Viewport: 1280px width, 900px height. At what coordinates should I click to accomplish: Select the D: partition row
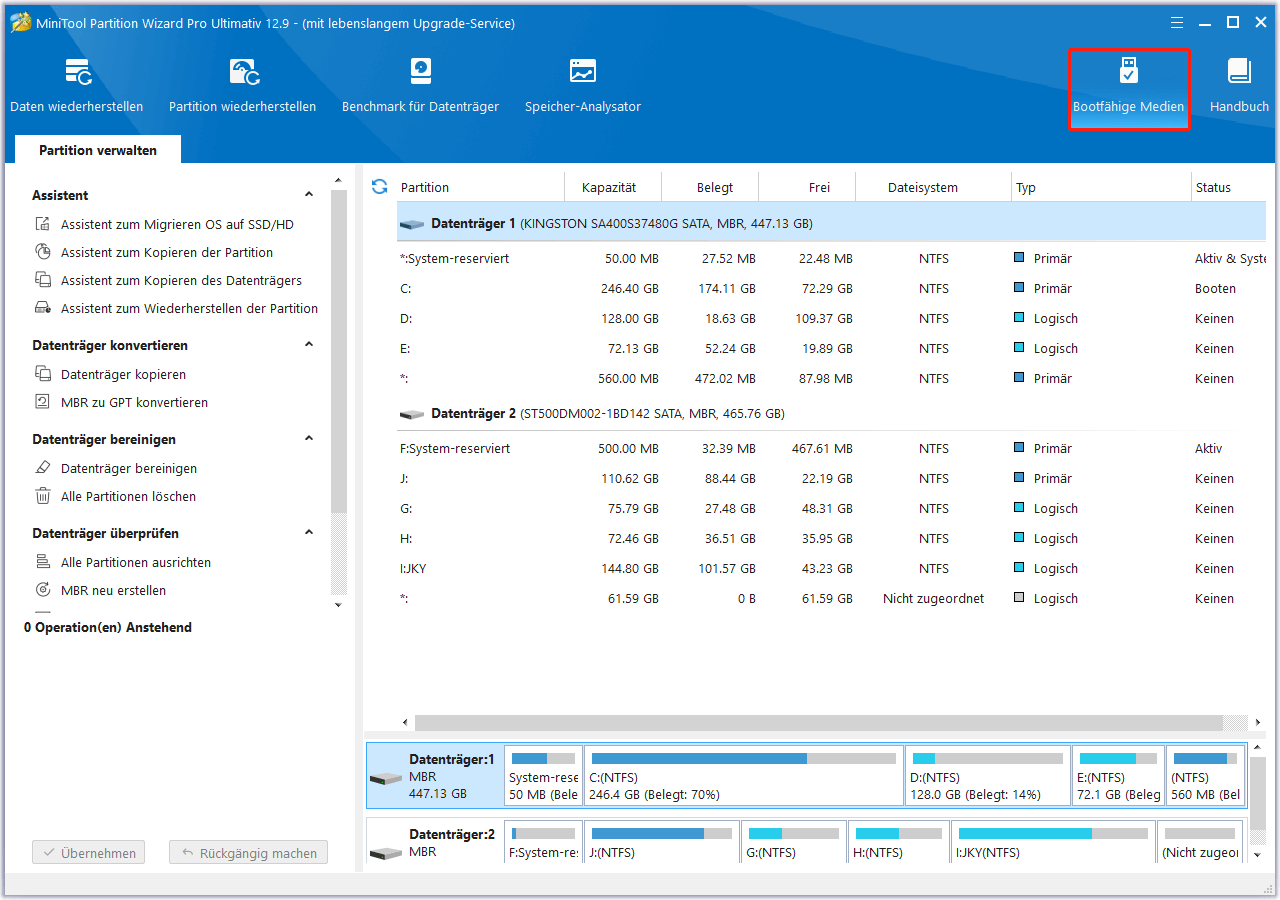832,319
